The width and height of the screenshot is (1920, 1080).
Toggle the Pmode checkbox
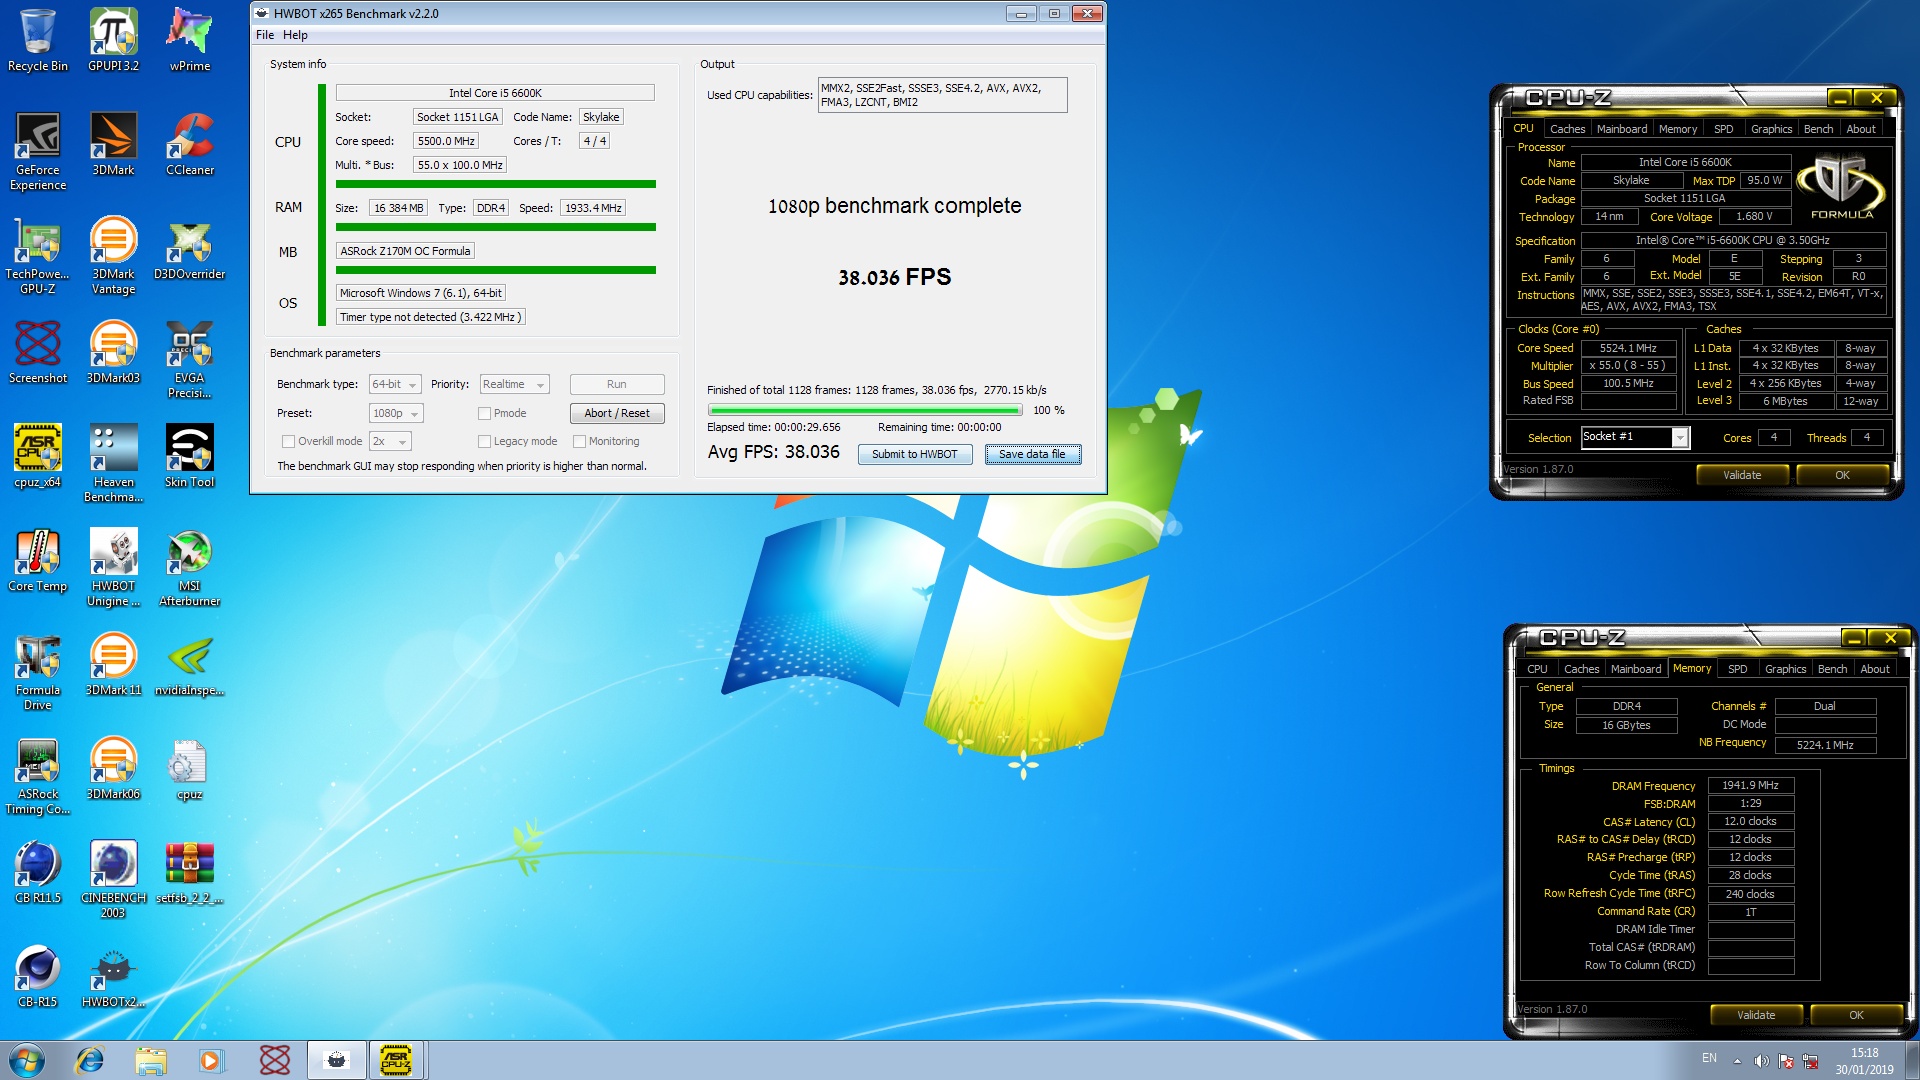point(484,413)
